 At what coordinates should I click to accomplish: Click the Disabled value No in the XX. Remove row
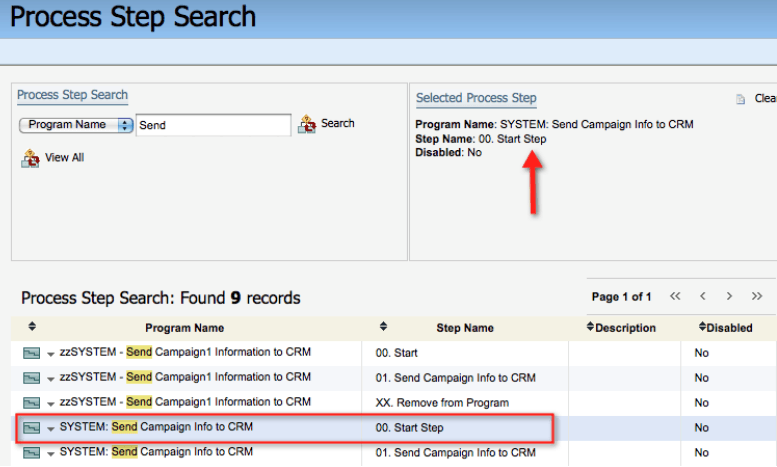(x=702, y=403)
